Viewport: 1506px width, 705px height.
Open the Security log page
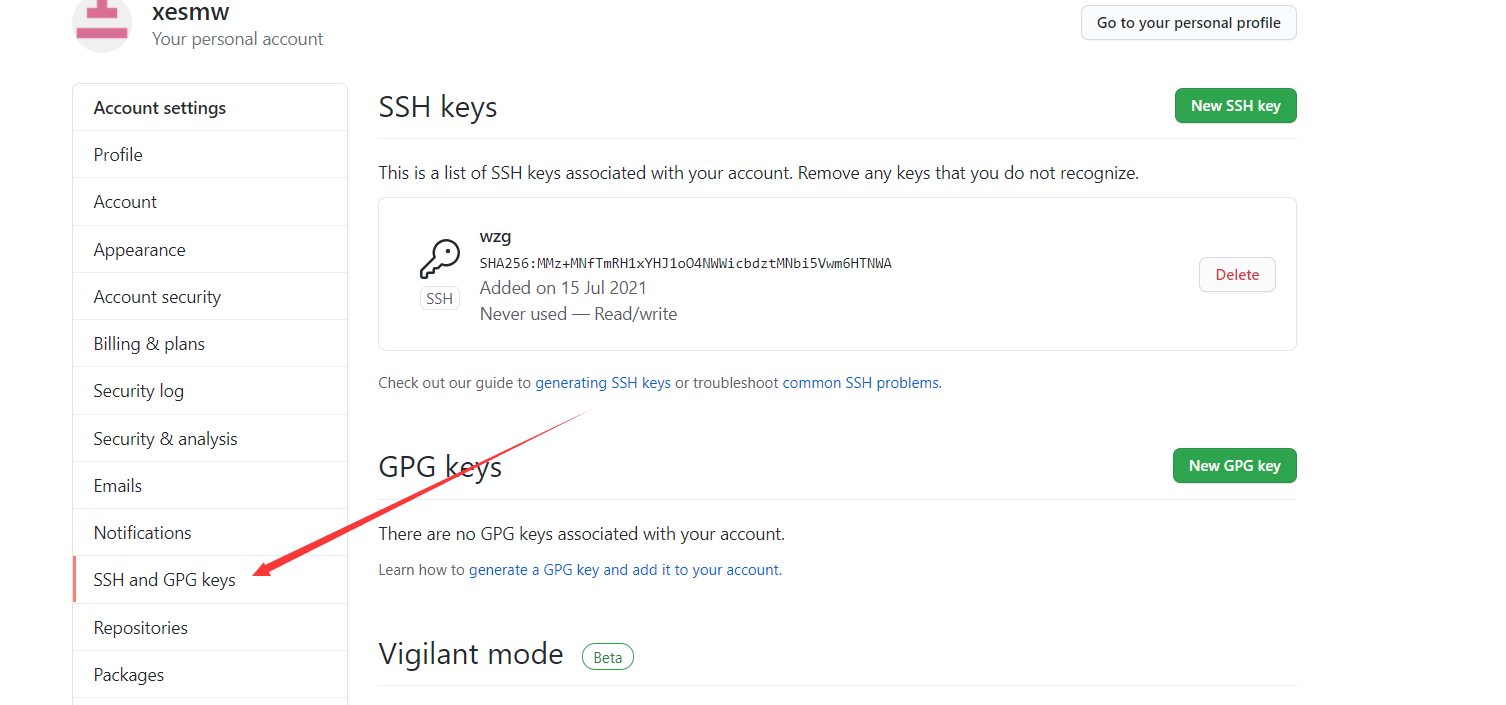(x=138, y=391)
